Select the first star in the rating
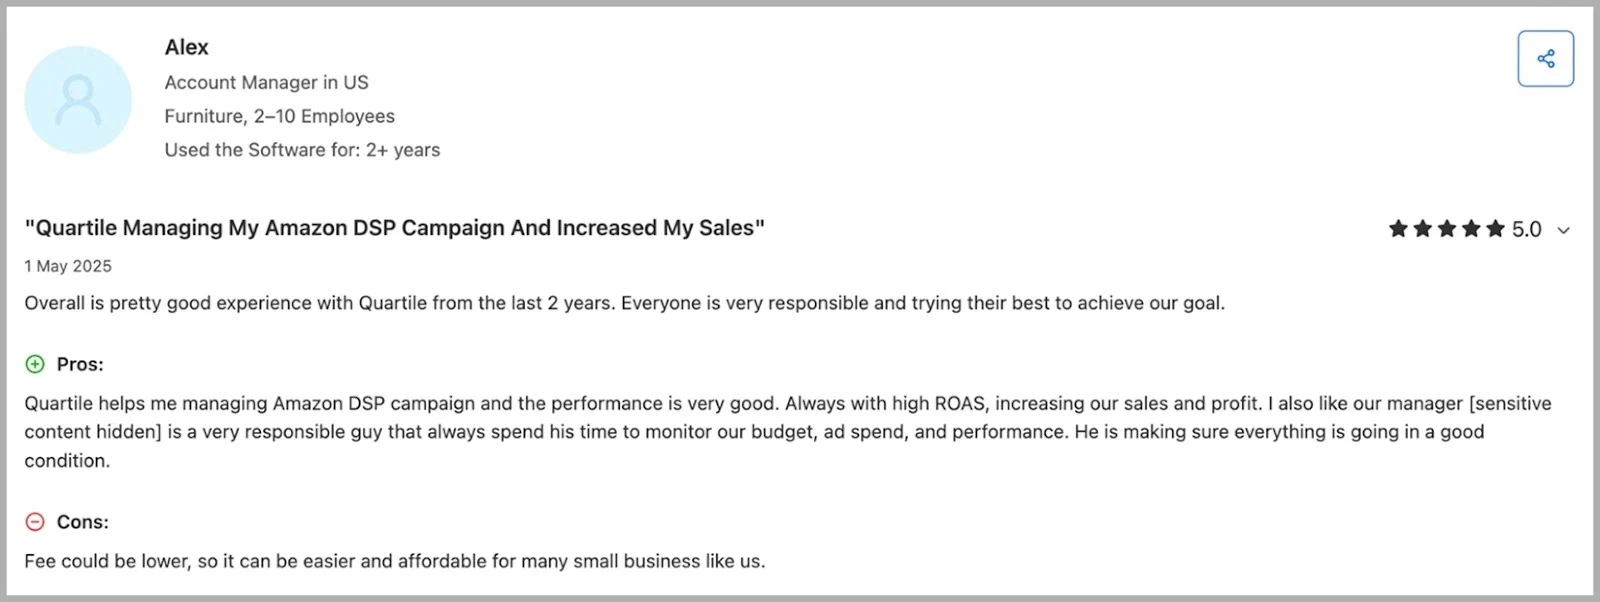 point(1396,229)
